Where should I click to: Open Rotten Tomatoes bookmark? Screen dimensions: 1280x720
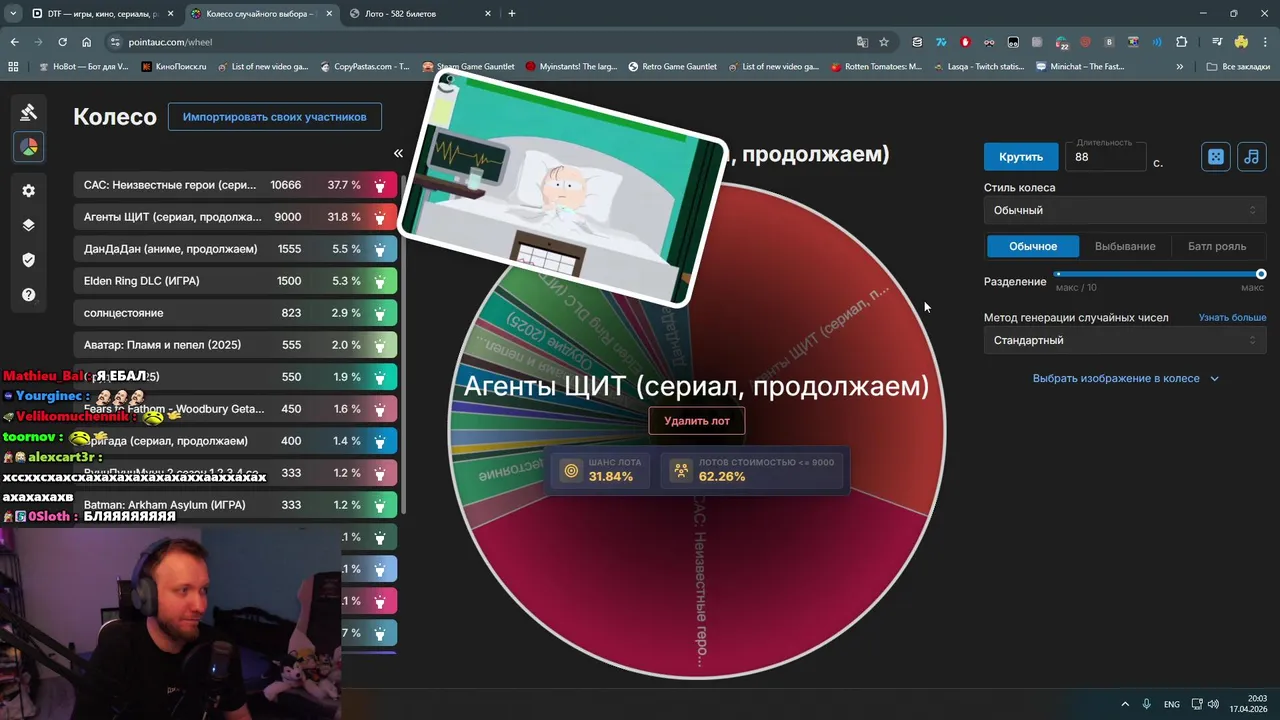(x=875, y=67)
